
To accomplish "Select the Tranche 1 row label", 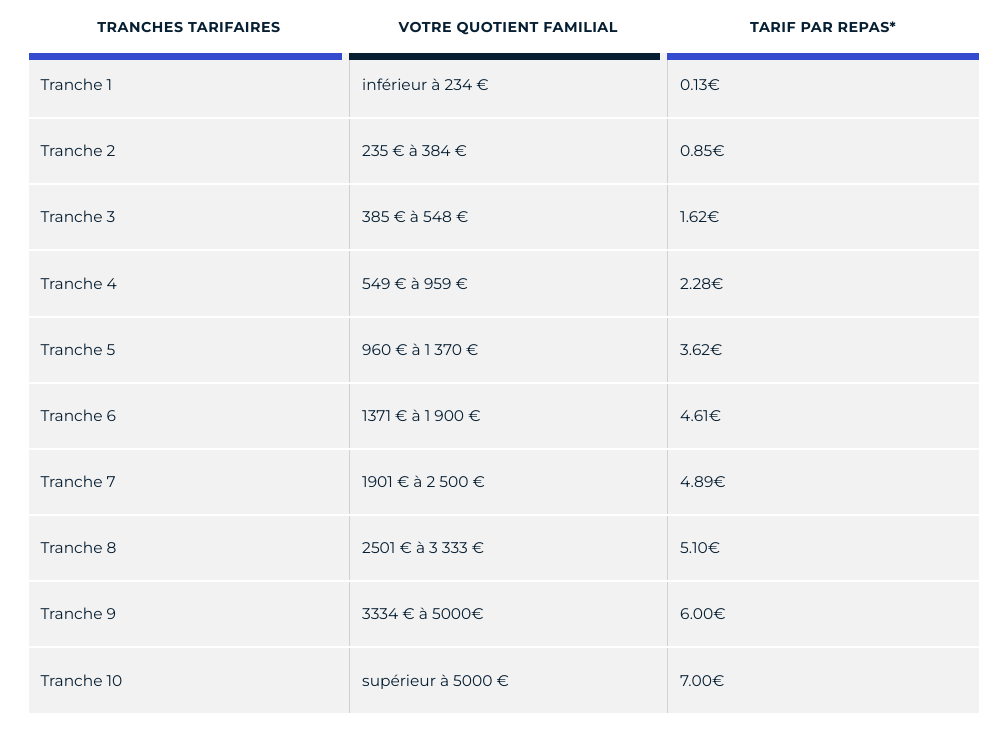I will tap(76, 85).
